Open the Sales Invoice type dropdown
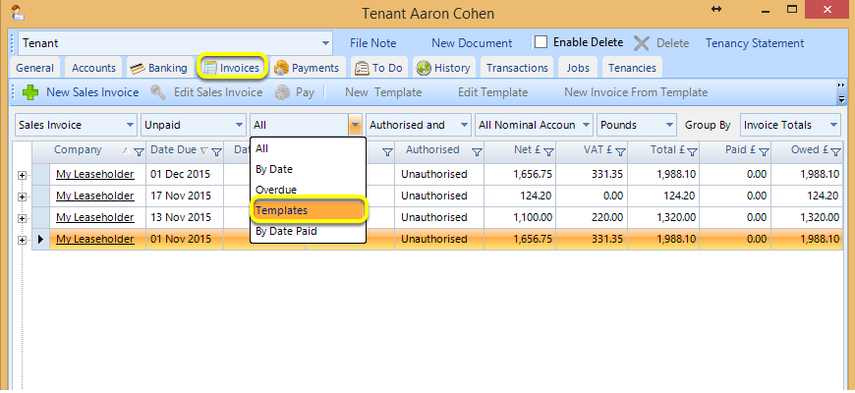Image resolution: width=855 pixels, height=393 pixels. click(130, 125)
